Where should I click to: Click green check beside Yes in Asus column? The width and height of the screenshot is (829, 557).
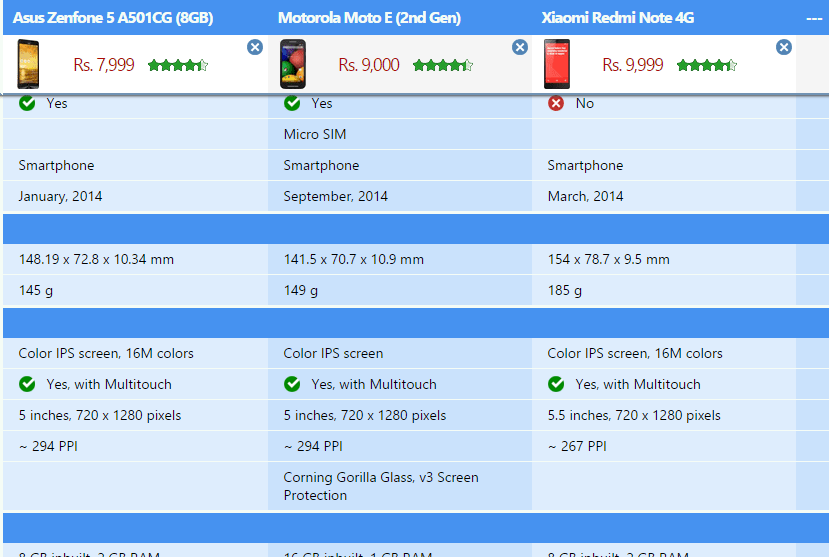coord(27,103)
